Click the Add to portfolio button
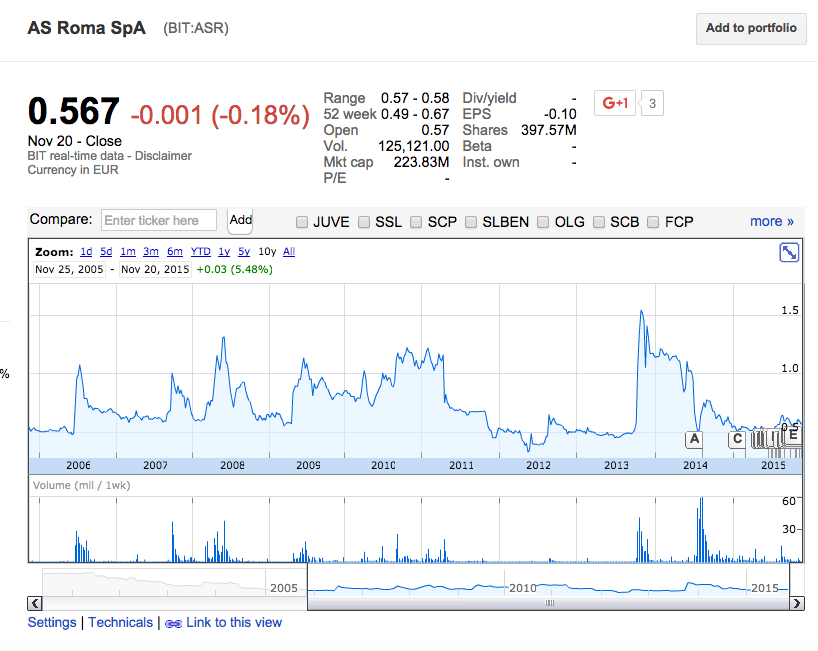818x651 pixels. (751, 29)
